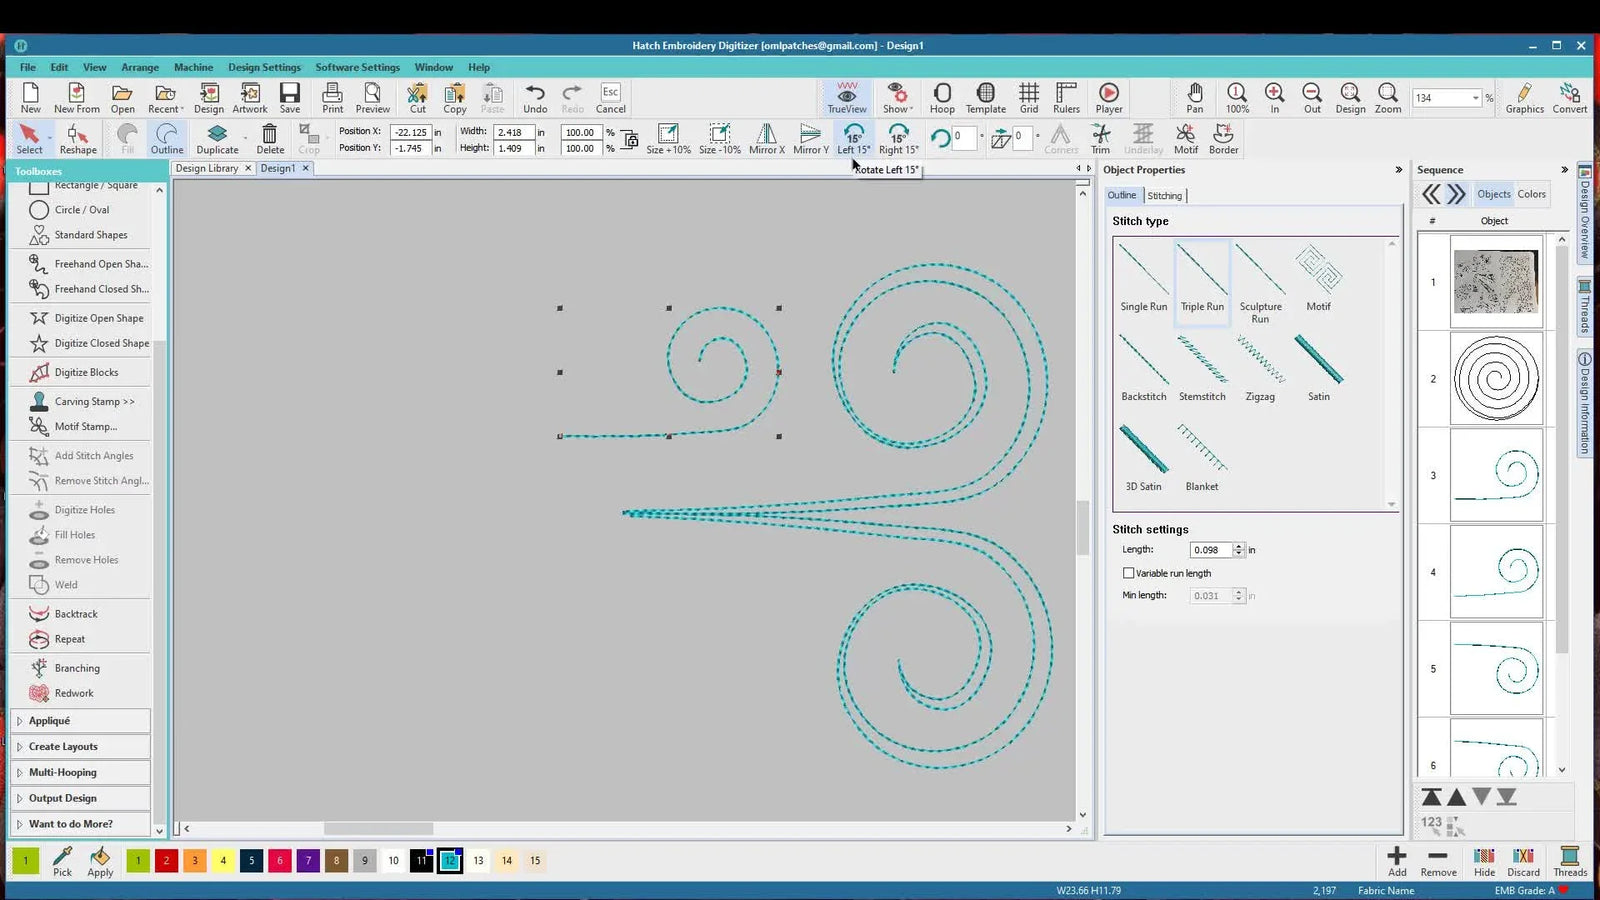Switch to the Design Library tab
The height and width of the screenshot is (900, 1600).
pos(208,168)
